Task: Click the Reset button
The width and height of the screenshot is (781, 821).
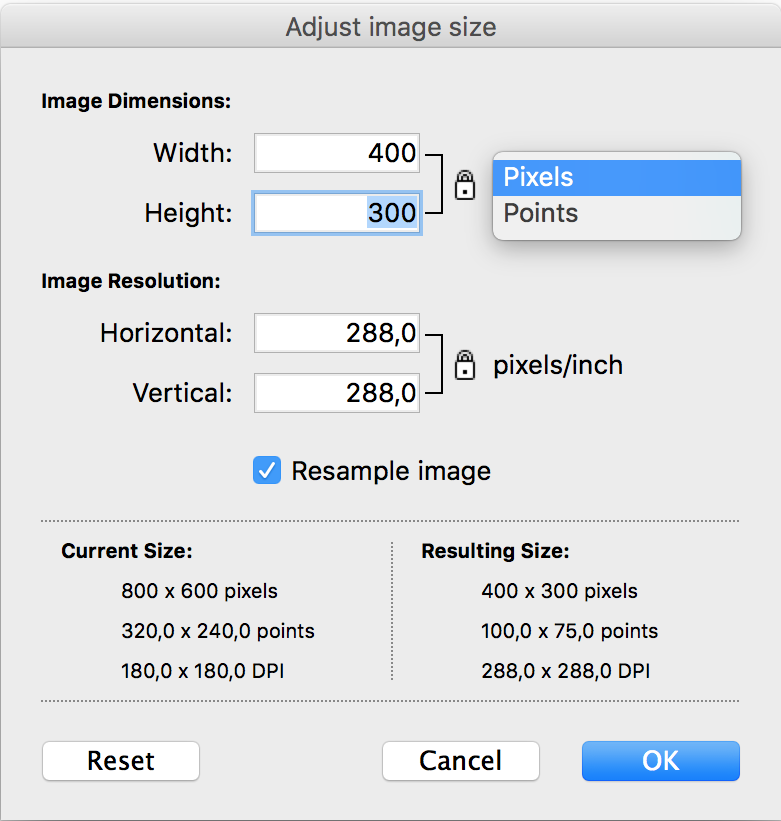Action: (121, 761)
